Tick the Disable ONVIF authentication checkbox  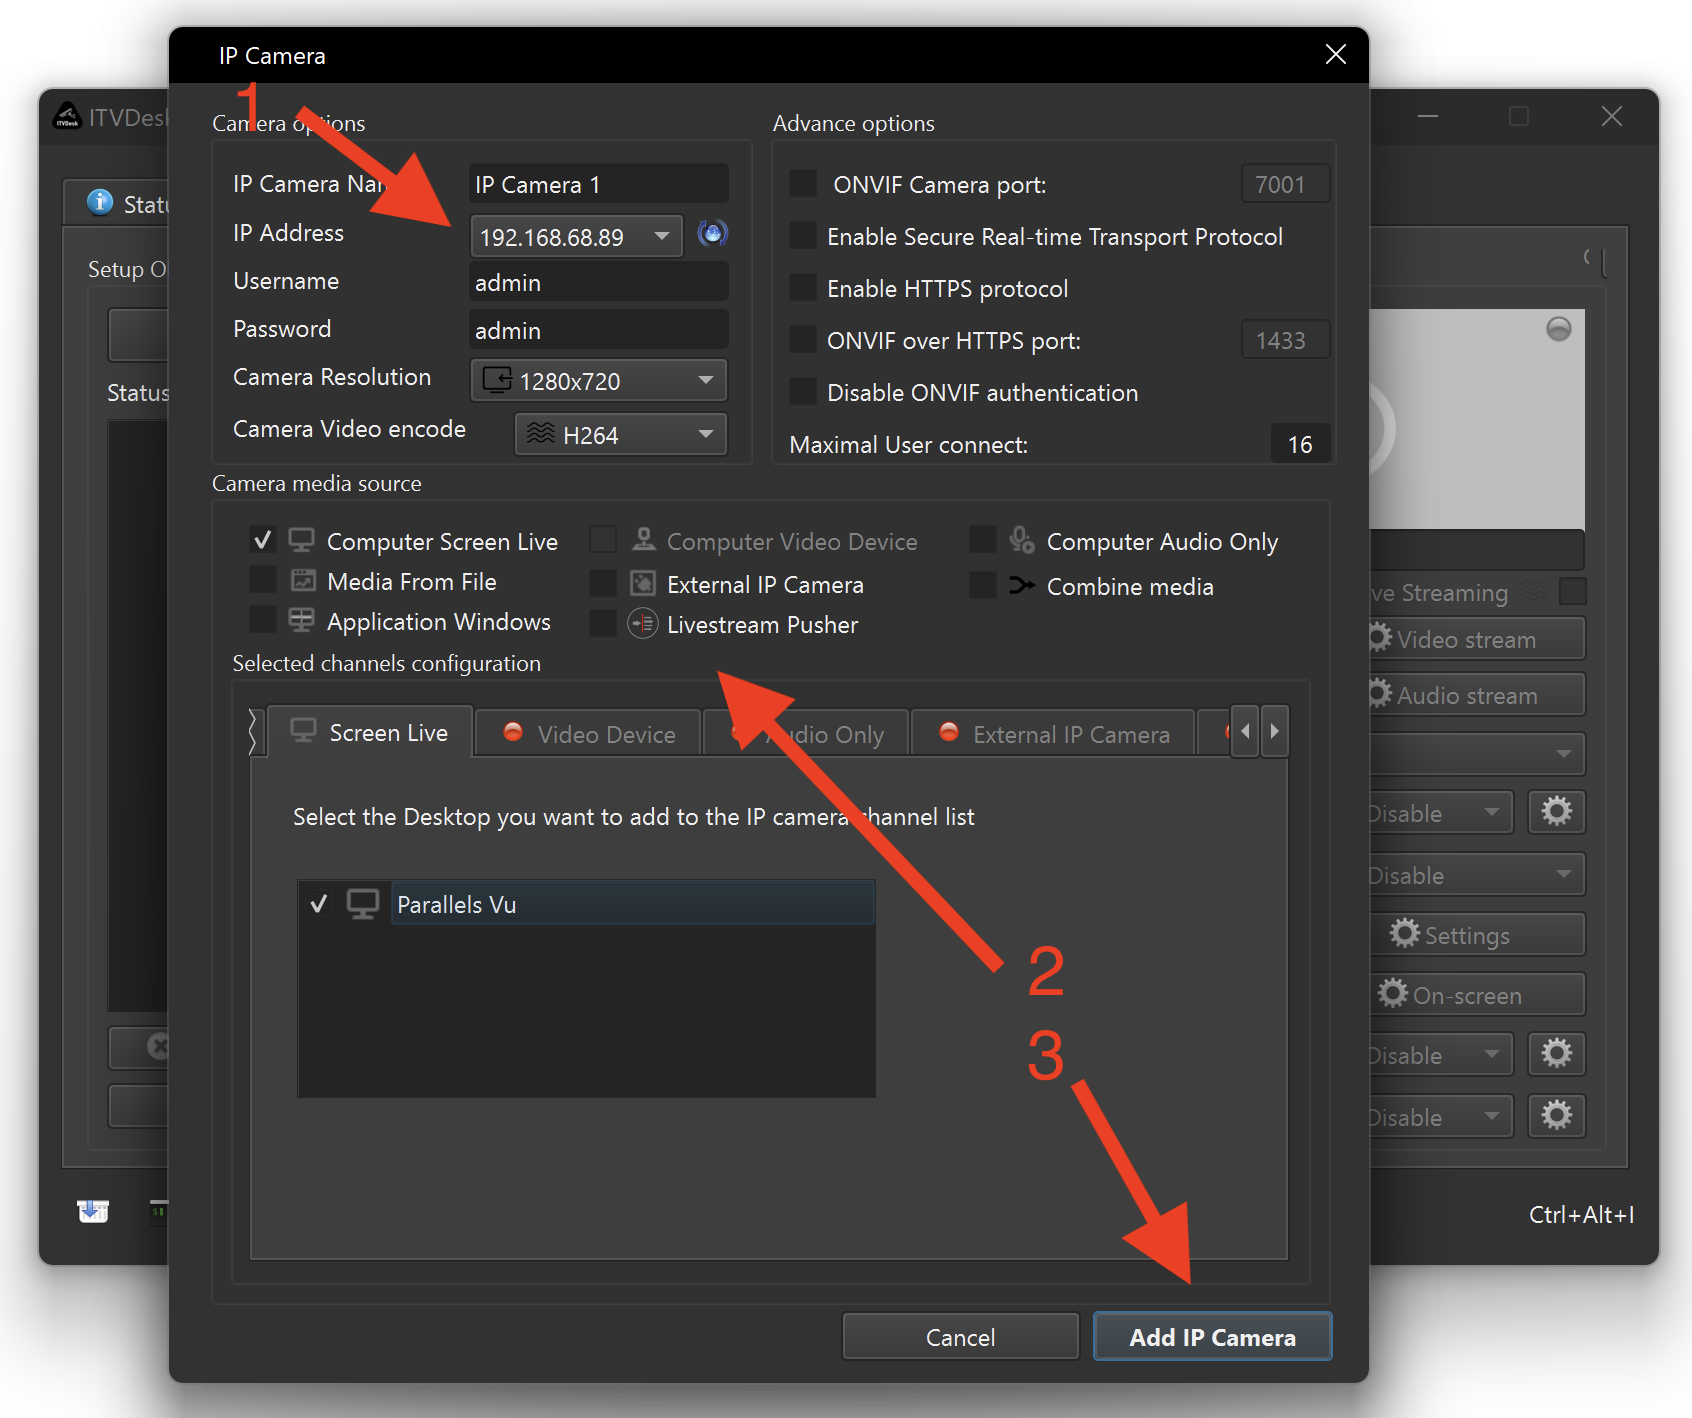pyautogui.click(x=802, y=392)
